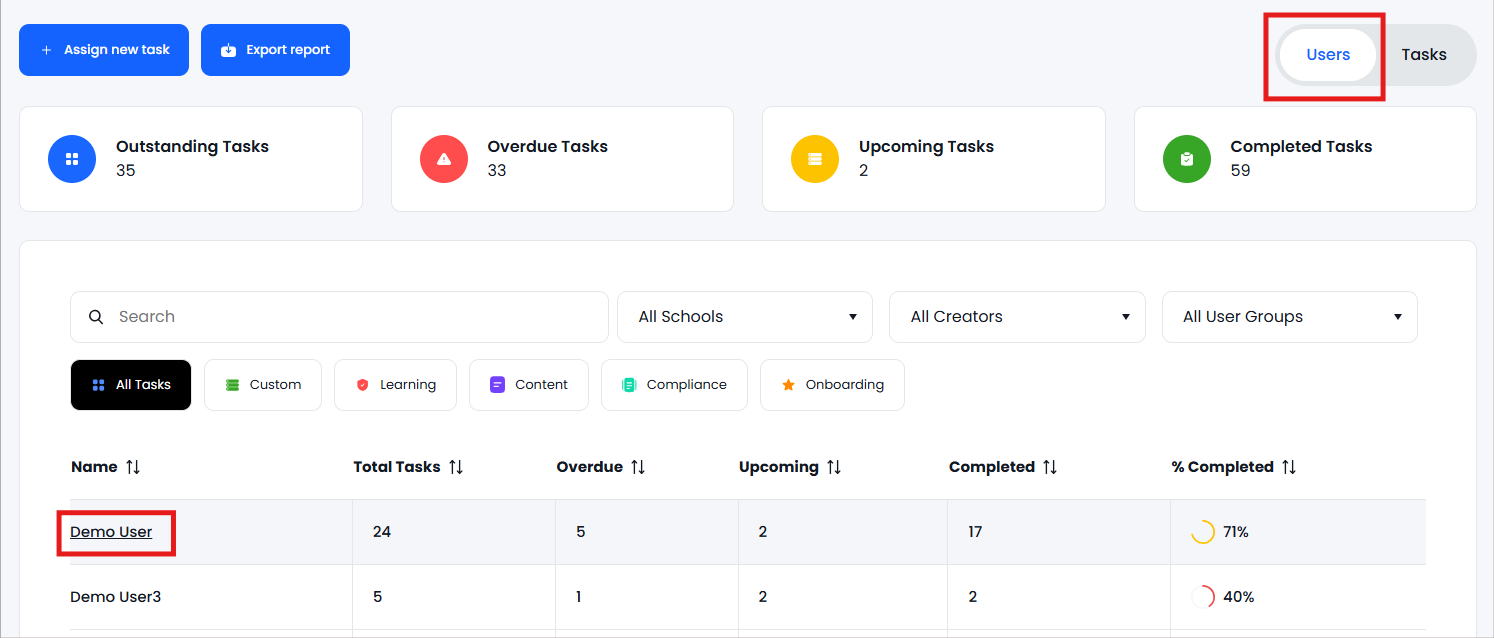This screenshot has width=1494, height=638.
Task: Open the All Creators dropdown
Action: [1017, 317]
